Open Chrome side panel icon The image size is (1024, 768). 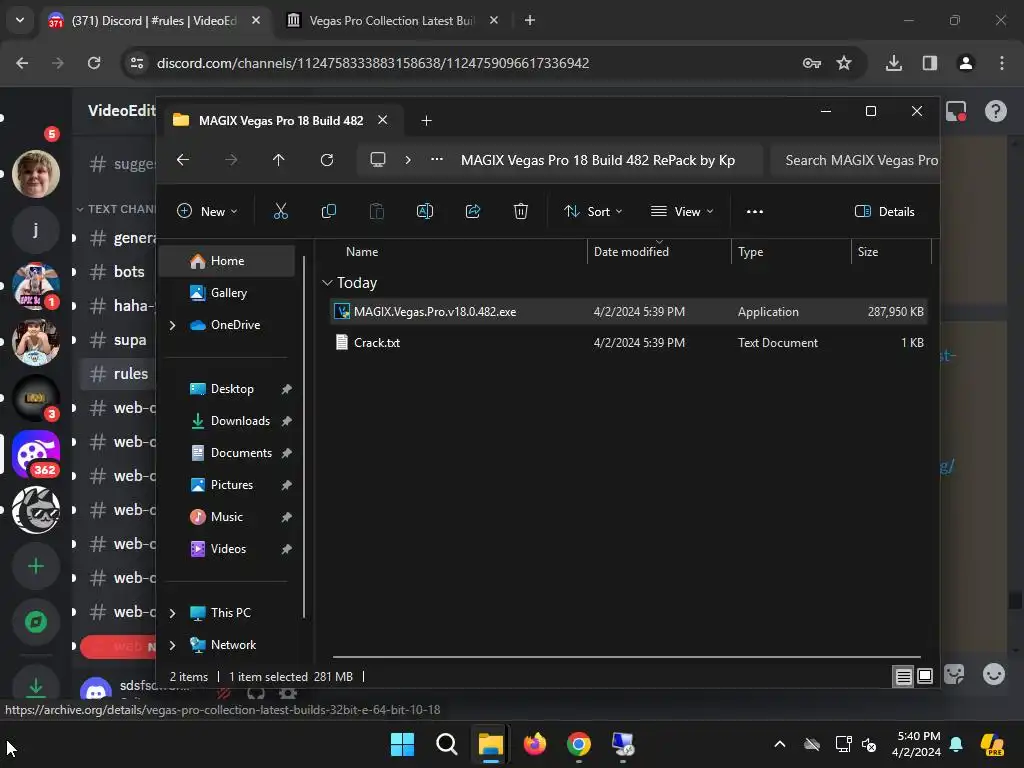pos(929,63)
